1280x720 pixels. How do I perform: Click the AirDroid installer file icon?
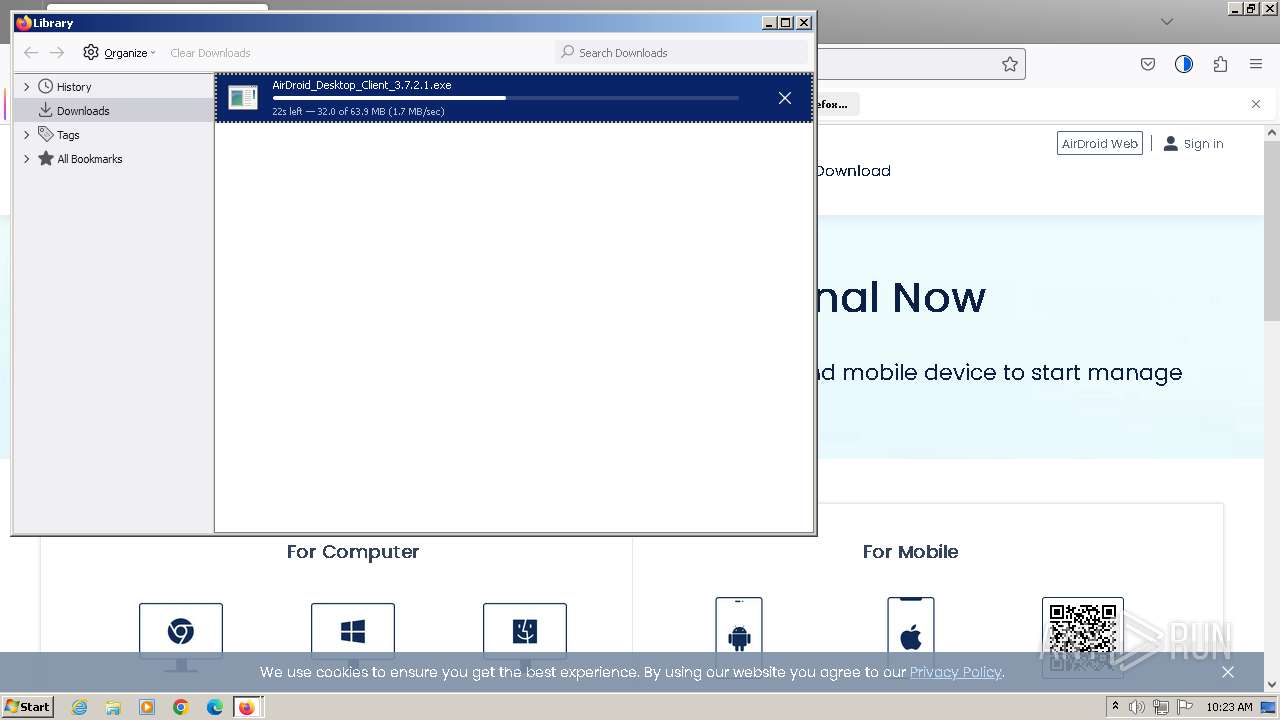243,97
